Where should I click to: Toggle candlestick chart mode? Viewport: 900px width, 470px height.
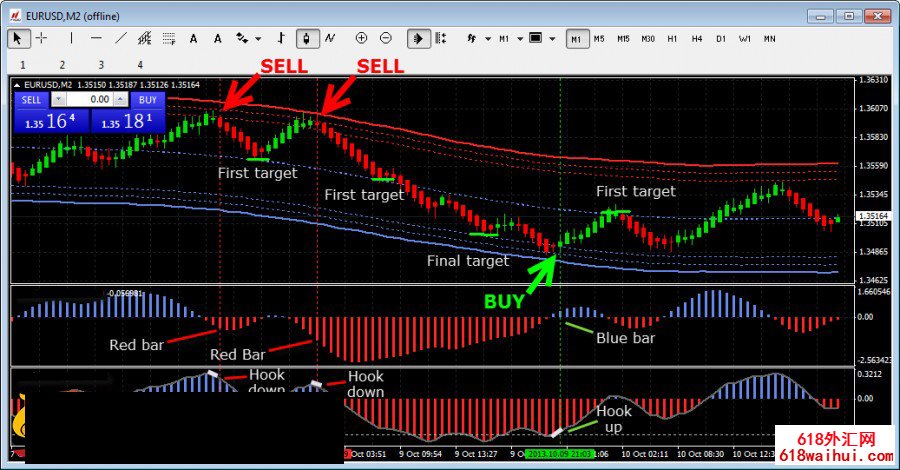pyautogui.click(x=307, y=38)
